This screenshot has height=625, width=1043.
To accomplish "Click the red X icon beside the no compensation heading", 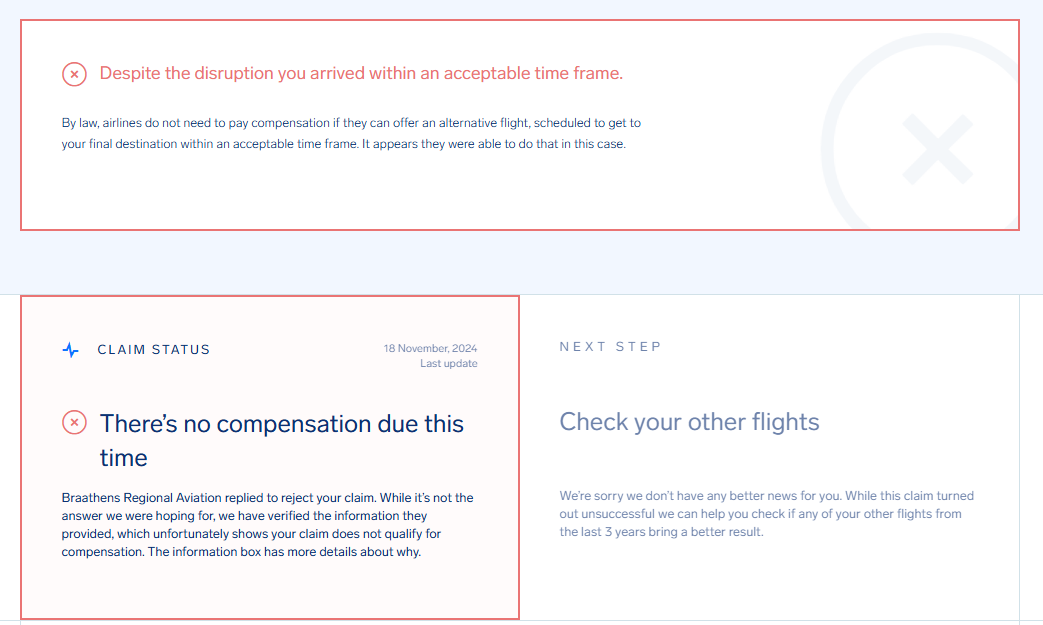I will (74, 423).
